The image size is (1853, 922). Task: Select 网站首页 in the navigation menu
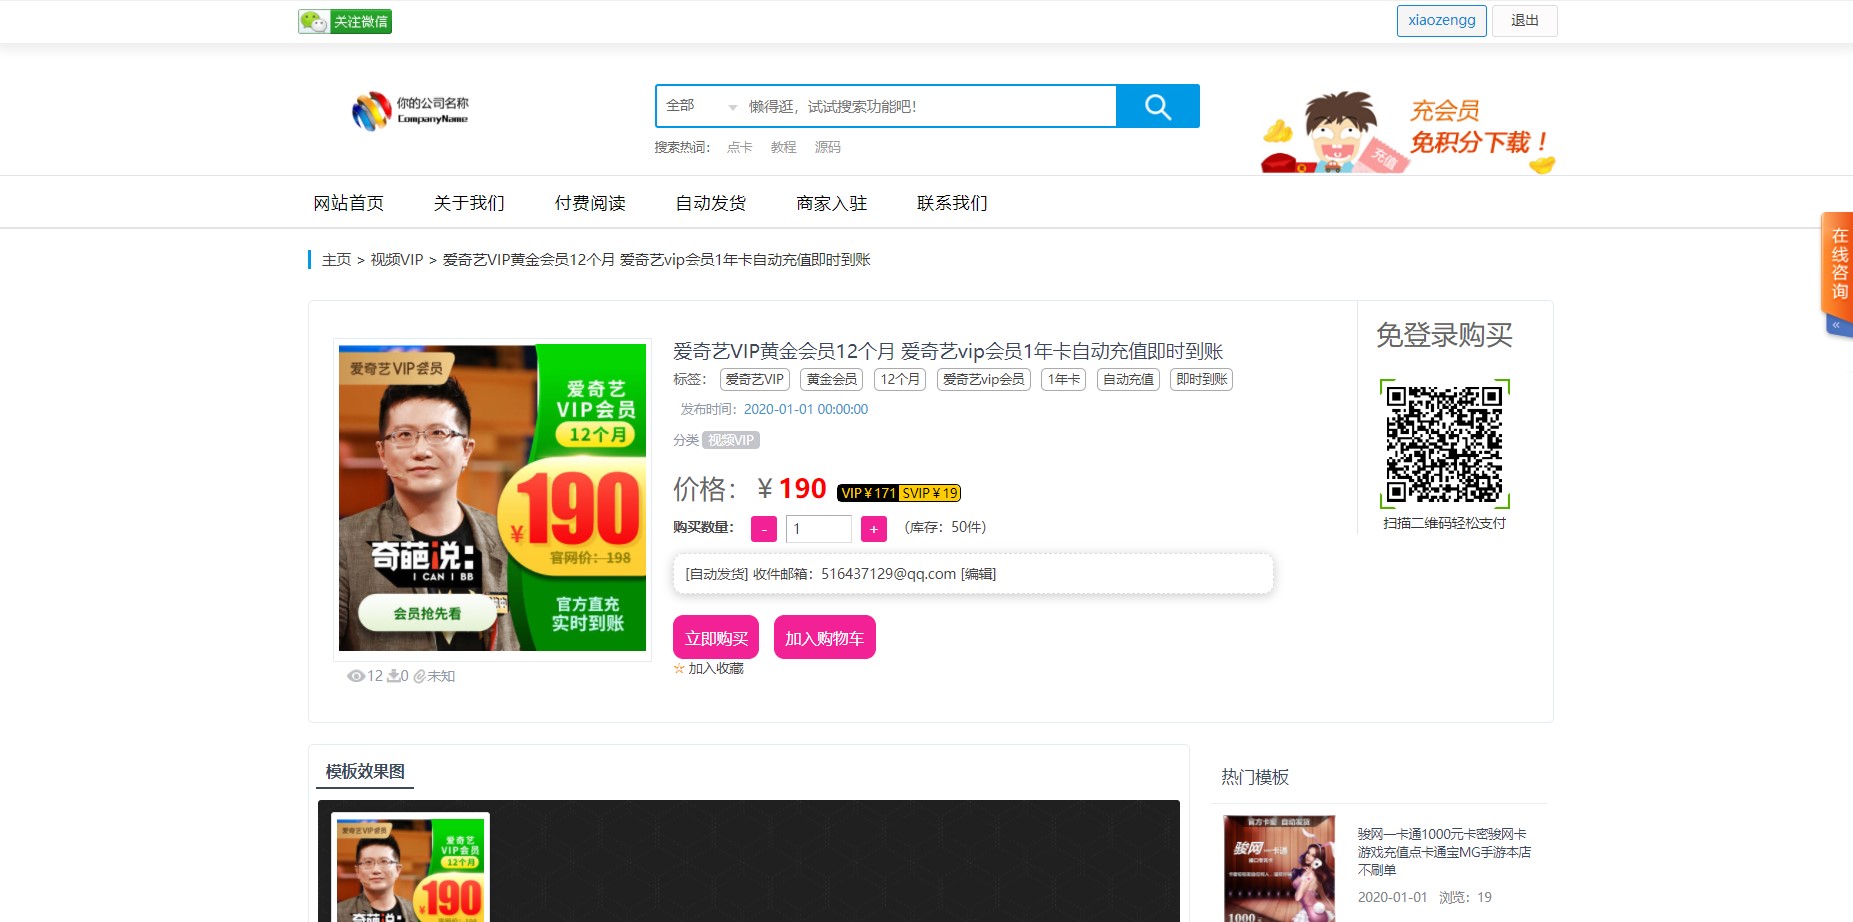[349, 202]
